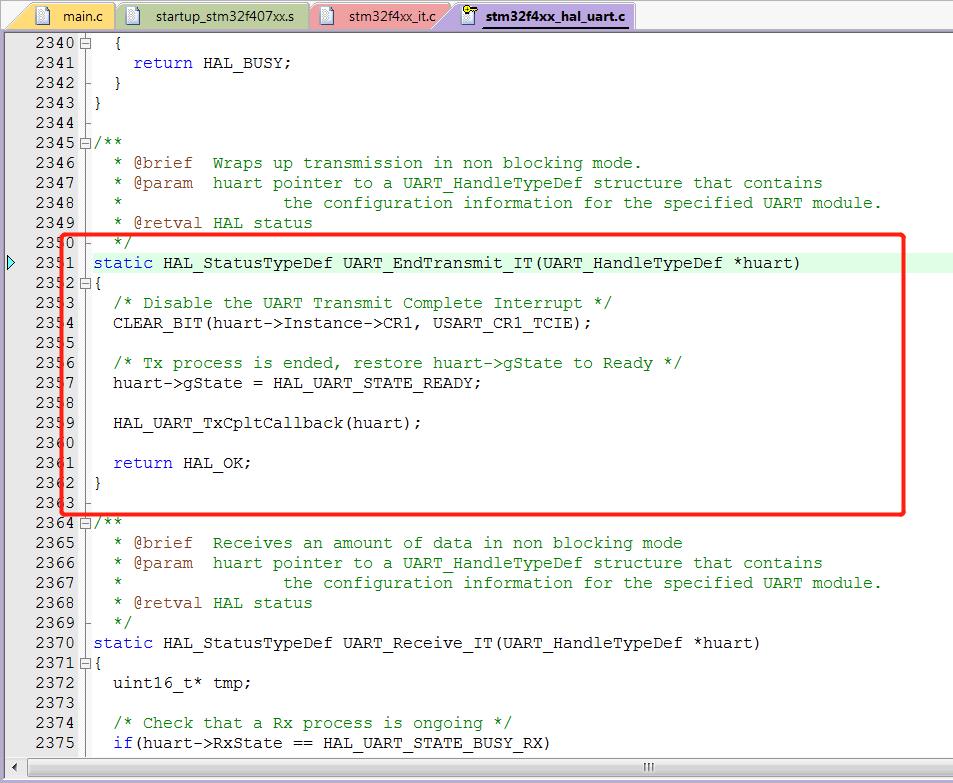Click on 'return HAL_BUSY;' statement

(x=212, y=63)
